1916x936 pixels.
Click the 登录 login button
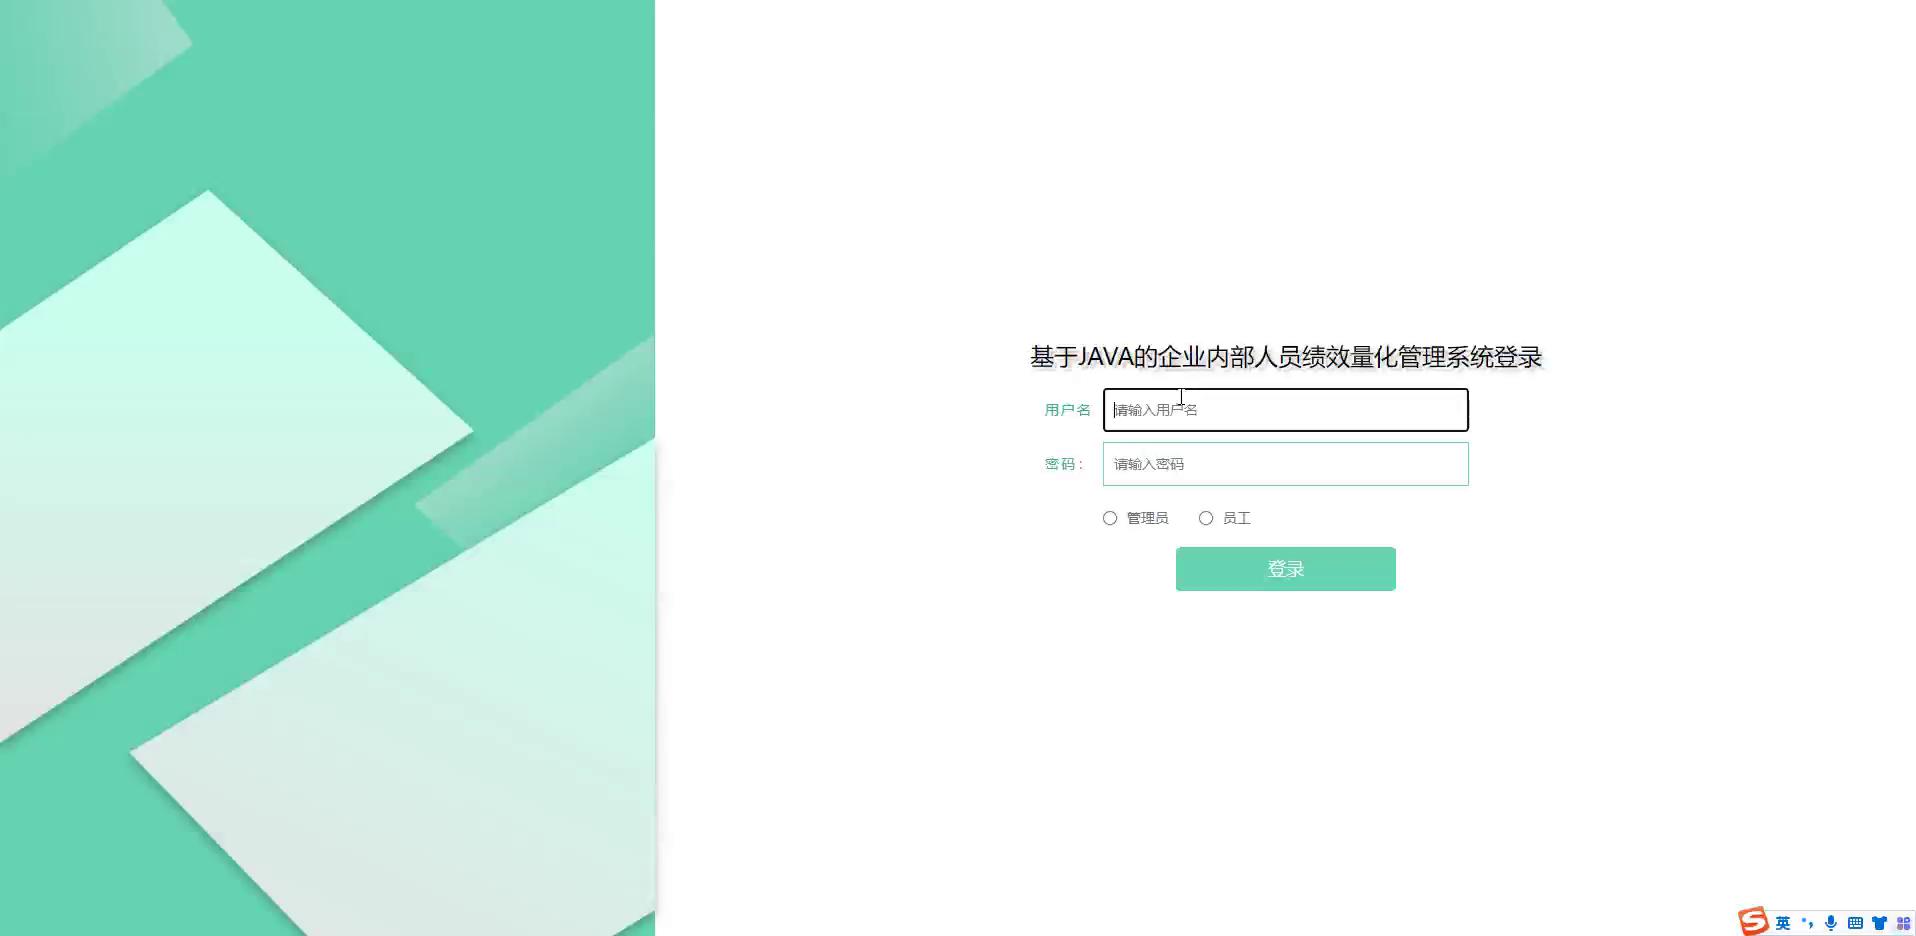pyautogui.click(x=1286, y=569)
